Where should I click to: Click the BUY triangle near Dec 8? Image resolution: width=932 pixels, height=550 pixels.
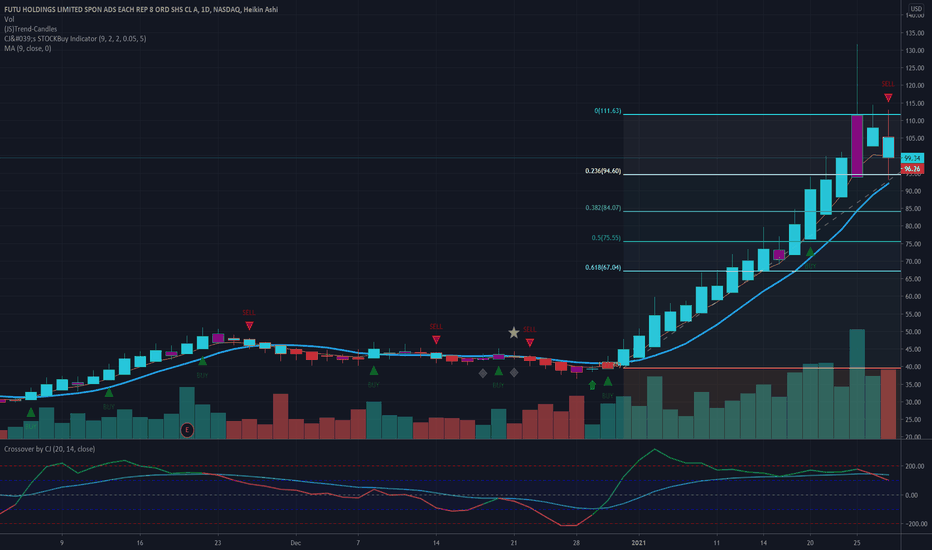[x=373, y=370]
